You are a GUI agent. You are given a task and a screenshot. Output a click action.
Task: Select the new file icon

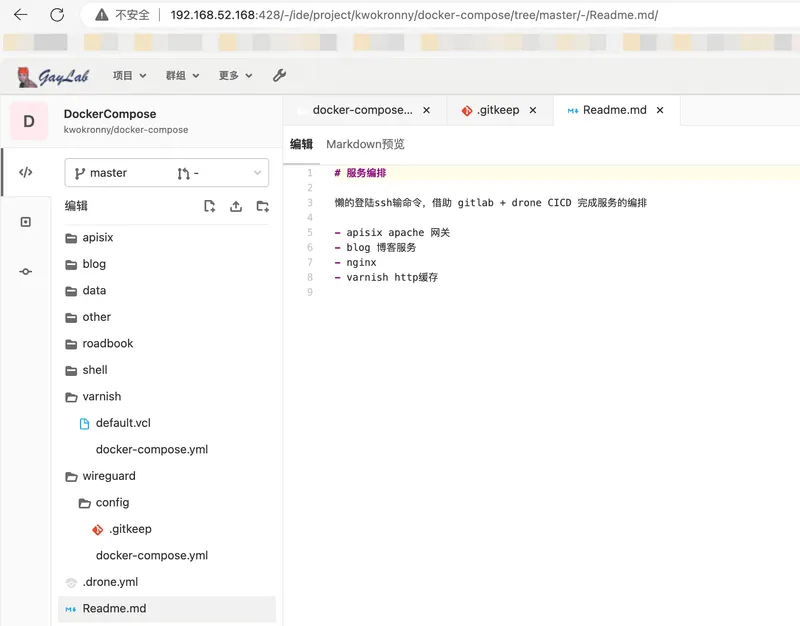point(209,205)
